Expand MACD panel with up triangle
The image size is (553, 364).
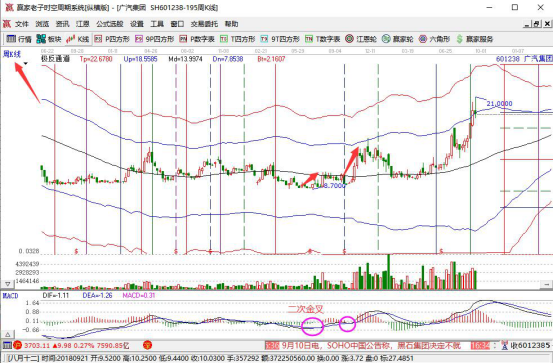[x=7, y=334]
